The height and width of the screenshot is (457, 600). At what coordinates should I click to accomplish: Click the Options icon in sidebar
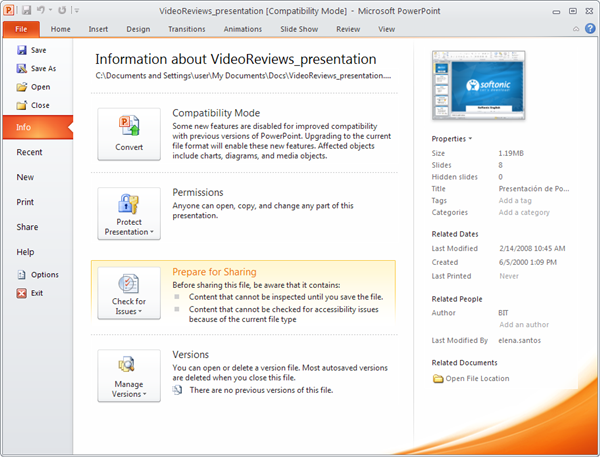pos(22,275)
